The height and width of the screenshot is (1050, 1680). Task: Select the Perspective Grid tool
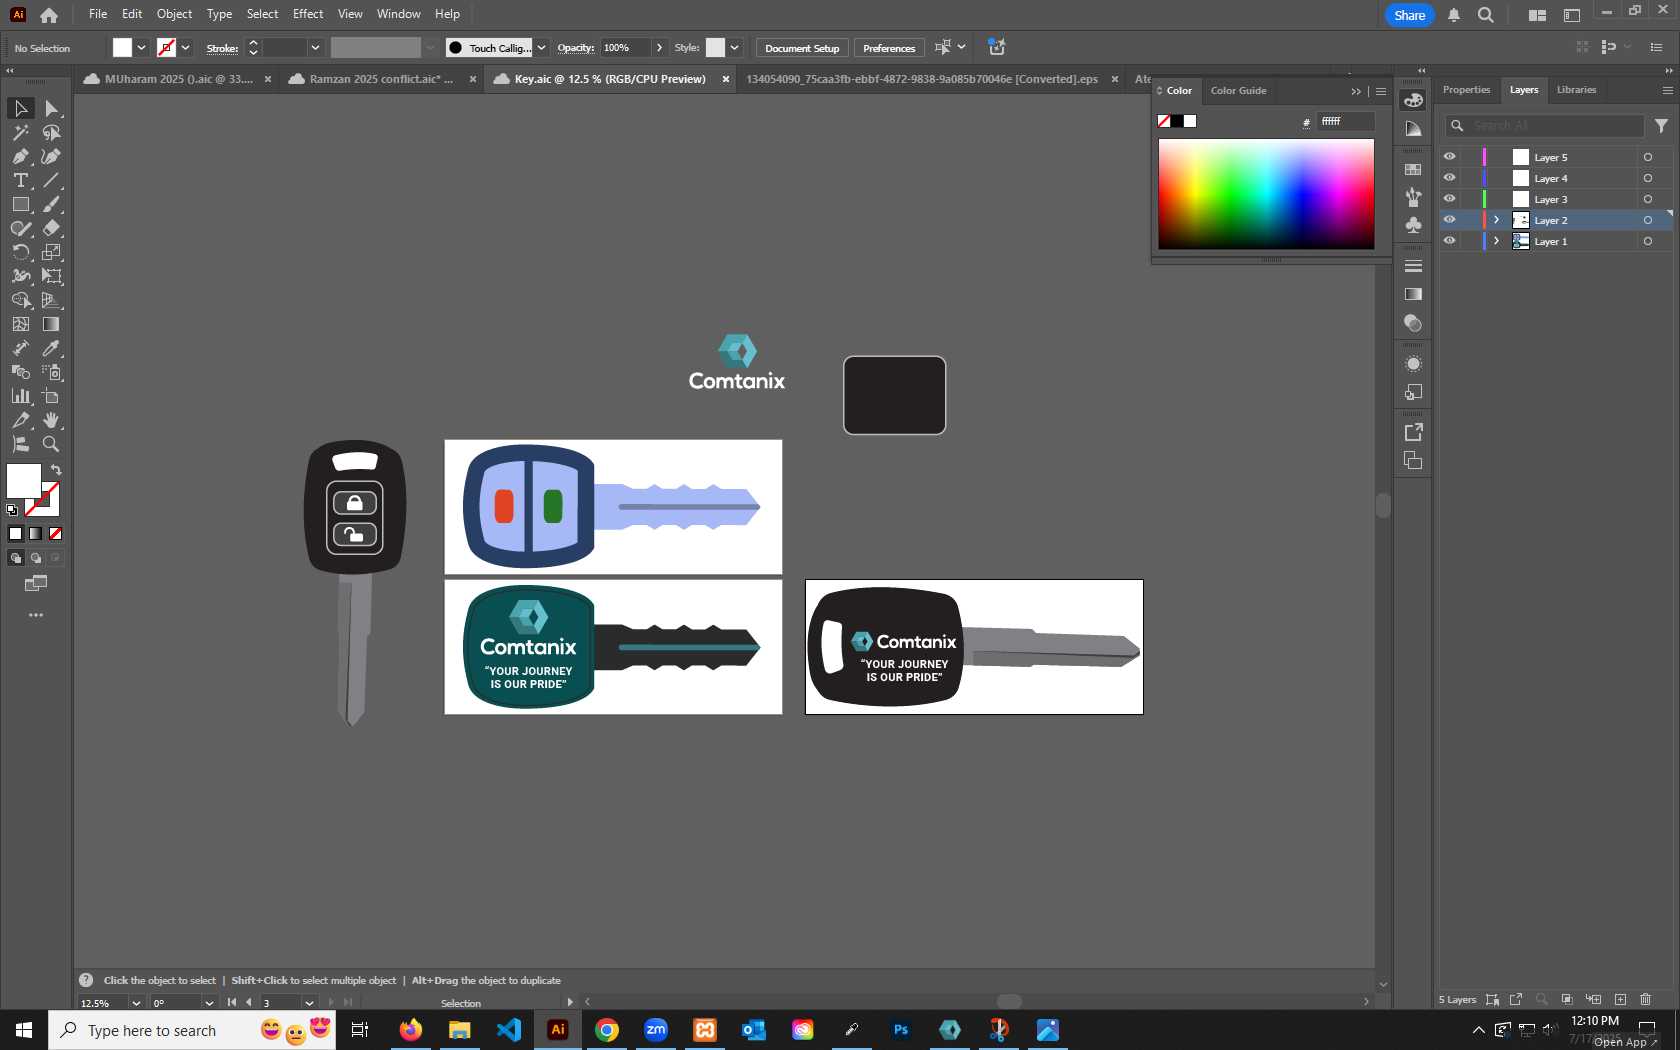[x=51, y=300]
